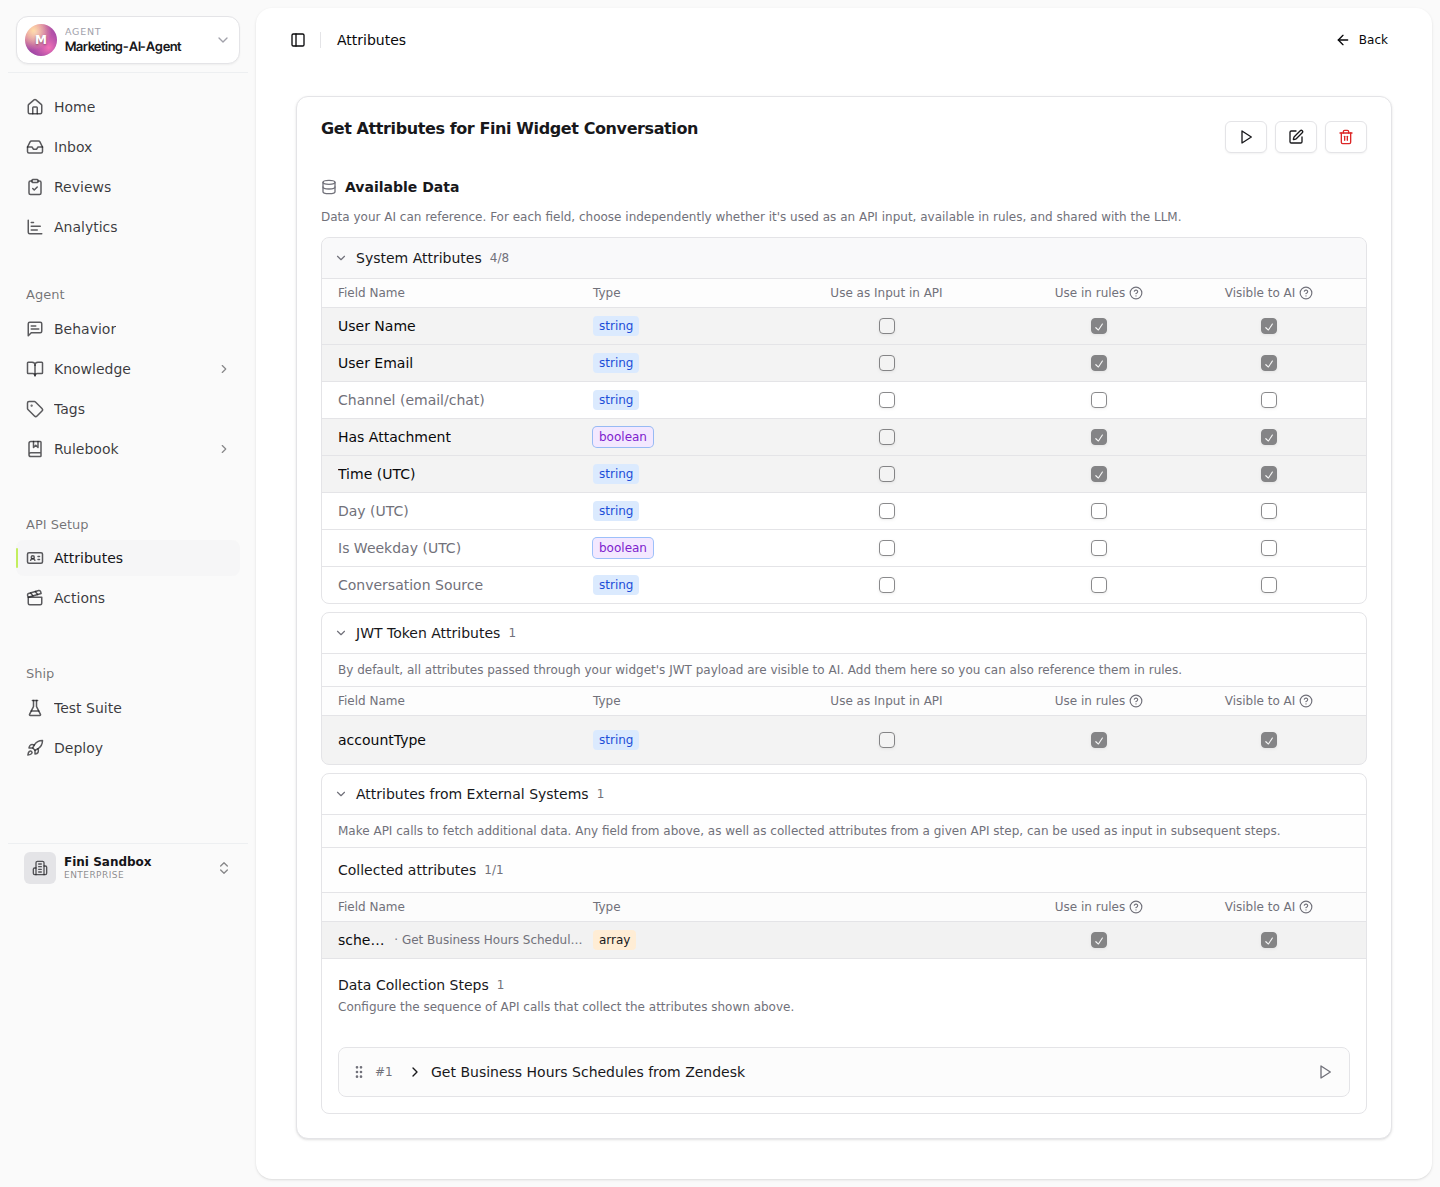Screen dimensions: 1440x1187
Task: Click System Attributes 'Use in rules' help icon
Action: click(1136, 293)
